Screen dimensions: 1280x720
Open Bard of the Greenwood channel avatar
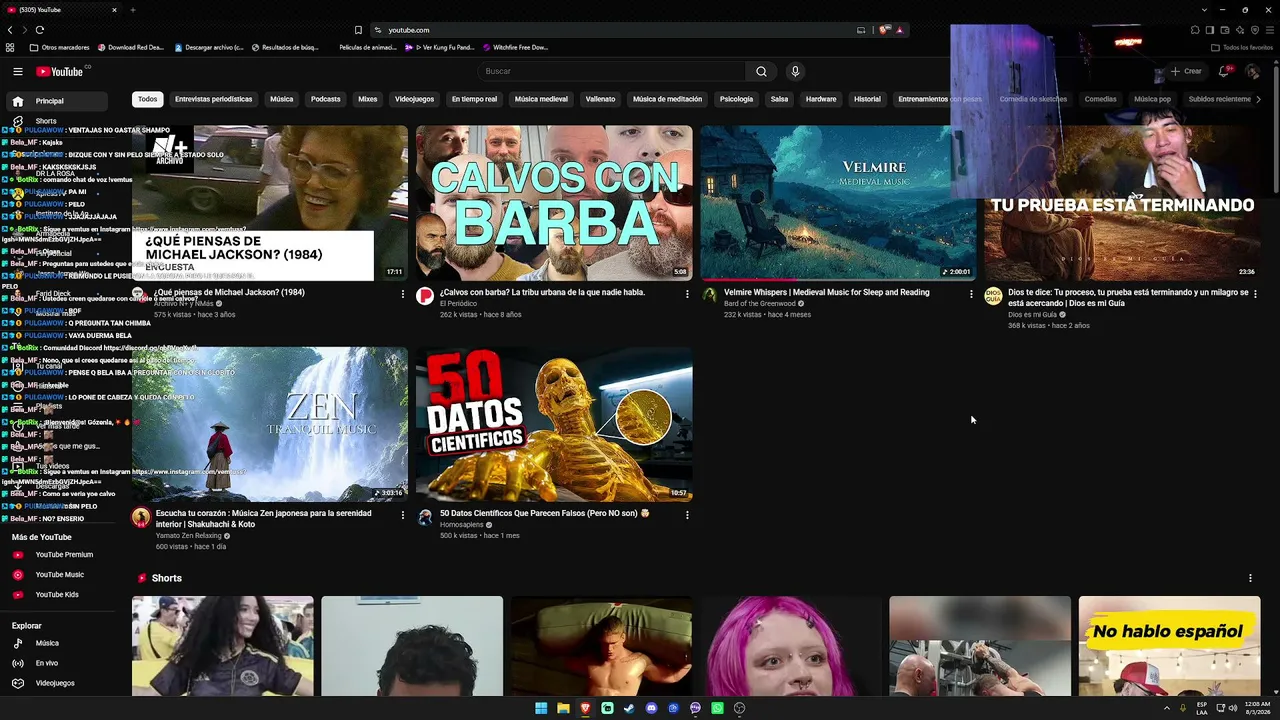click(709, 295)
